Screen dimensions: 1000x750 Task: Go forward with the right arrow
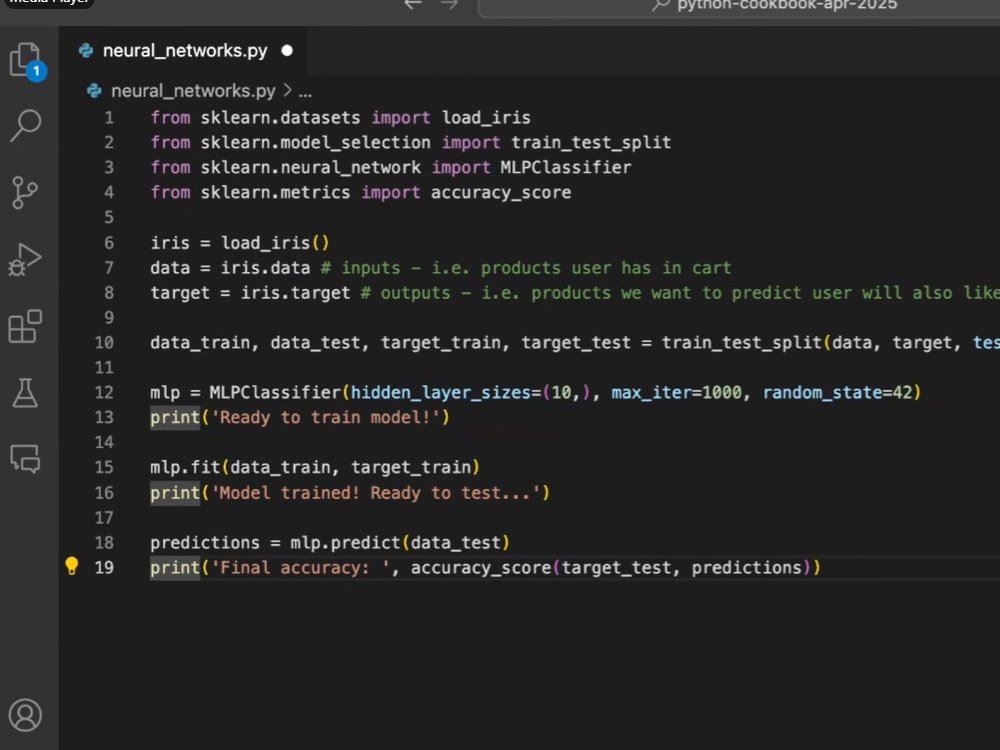click(x=450, y=4)
